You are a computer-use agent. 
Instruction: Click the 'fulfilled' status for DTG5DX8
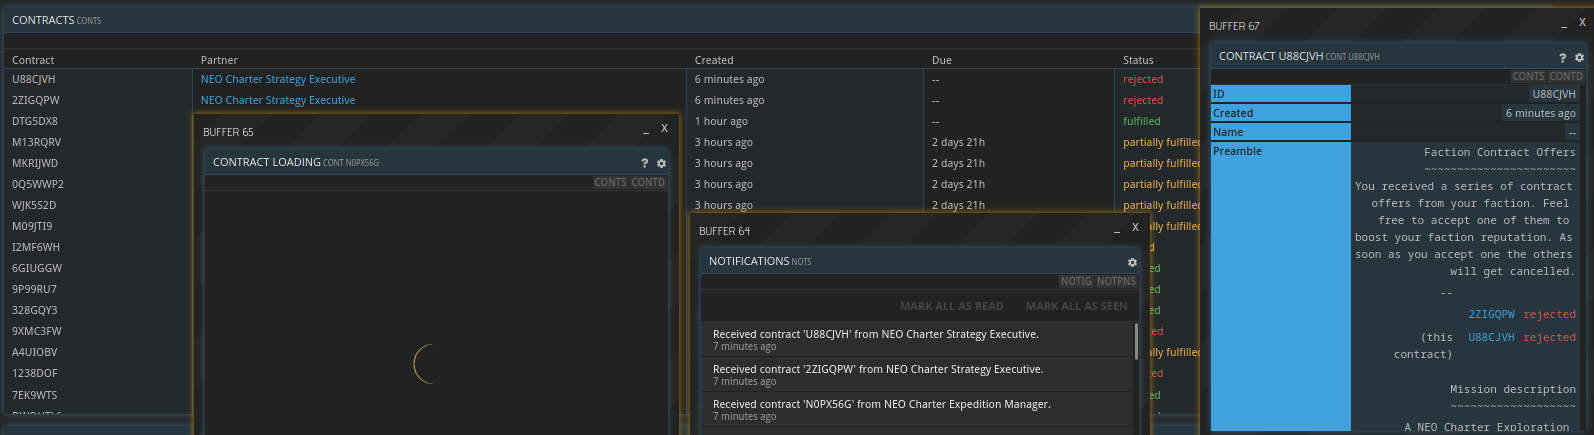point(1142,121)
